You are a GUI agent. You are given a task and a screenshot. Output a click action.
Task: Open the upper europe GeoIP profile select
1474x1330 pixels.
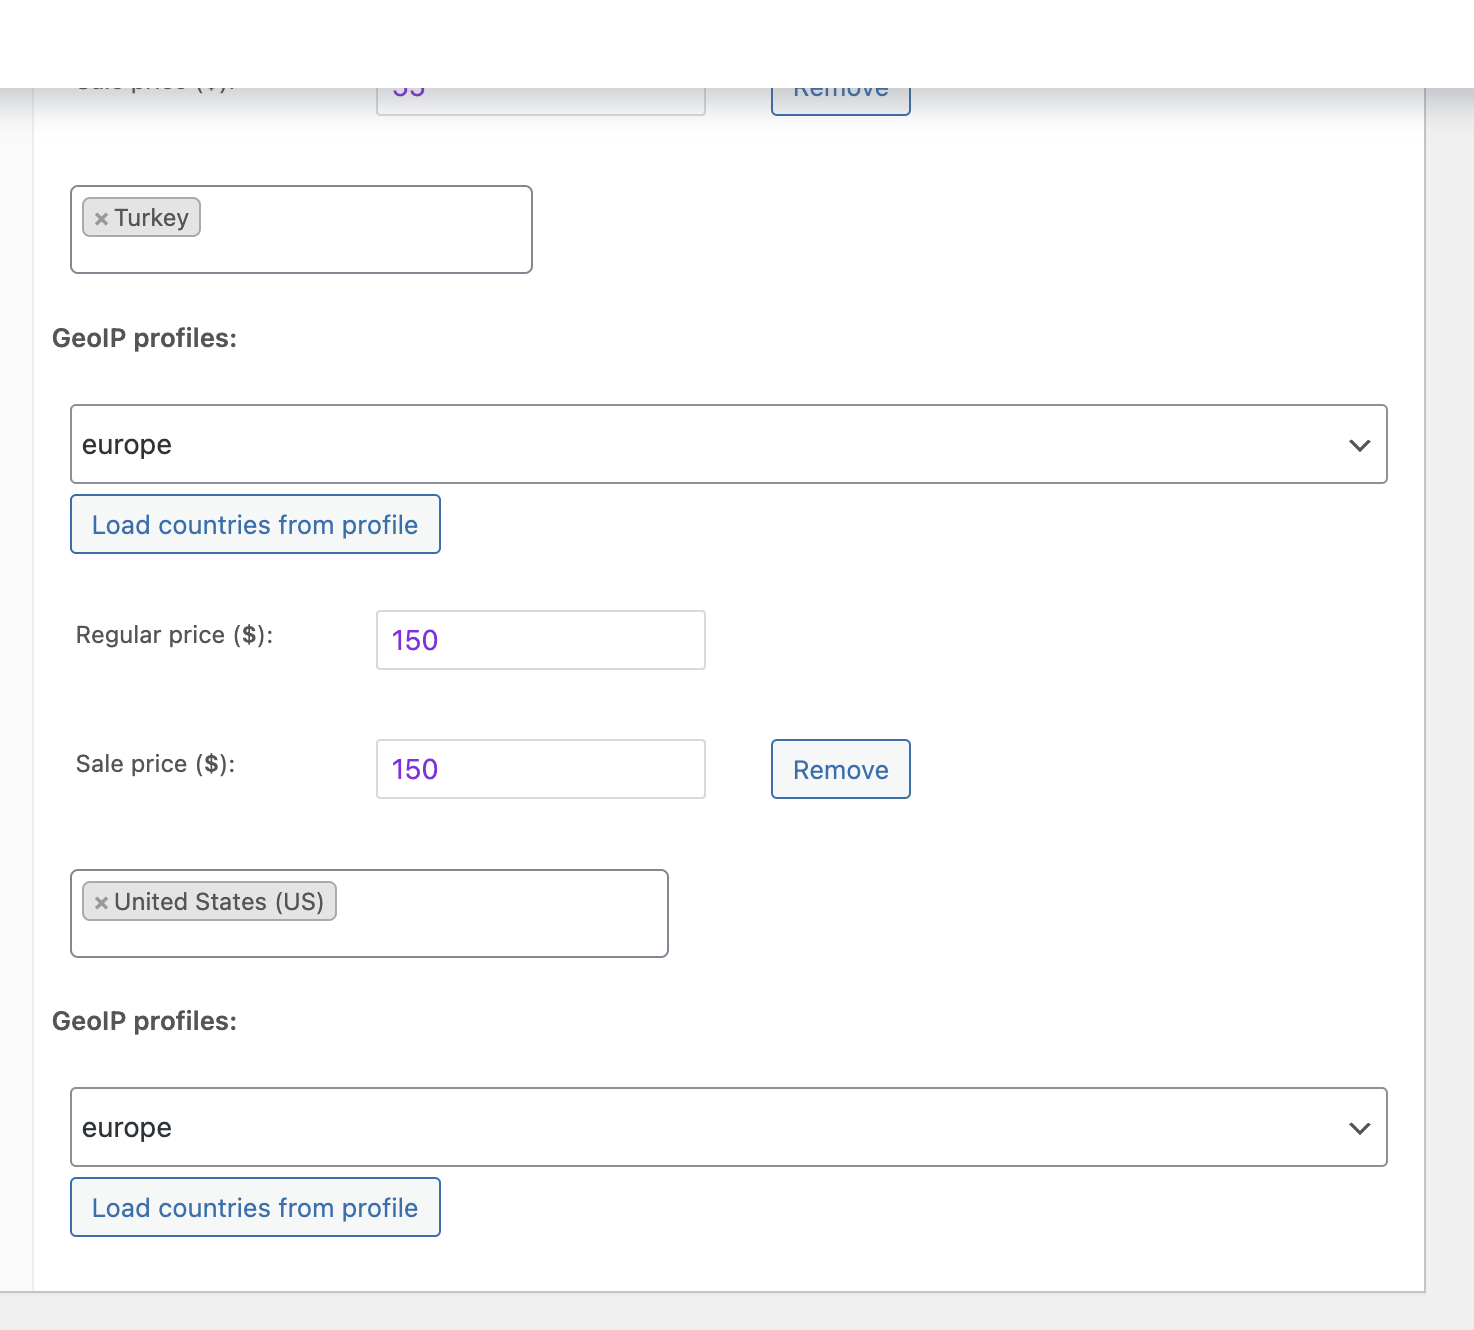700,444
